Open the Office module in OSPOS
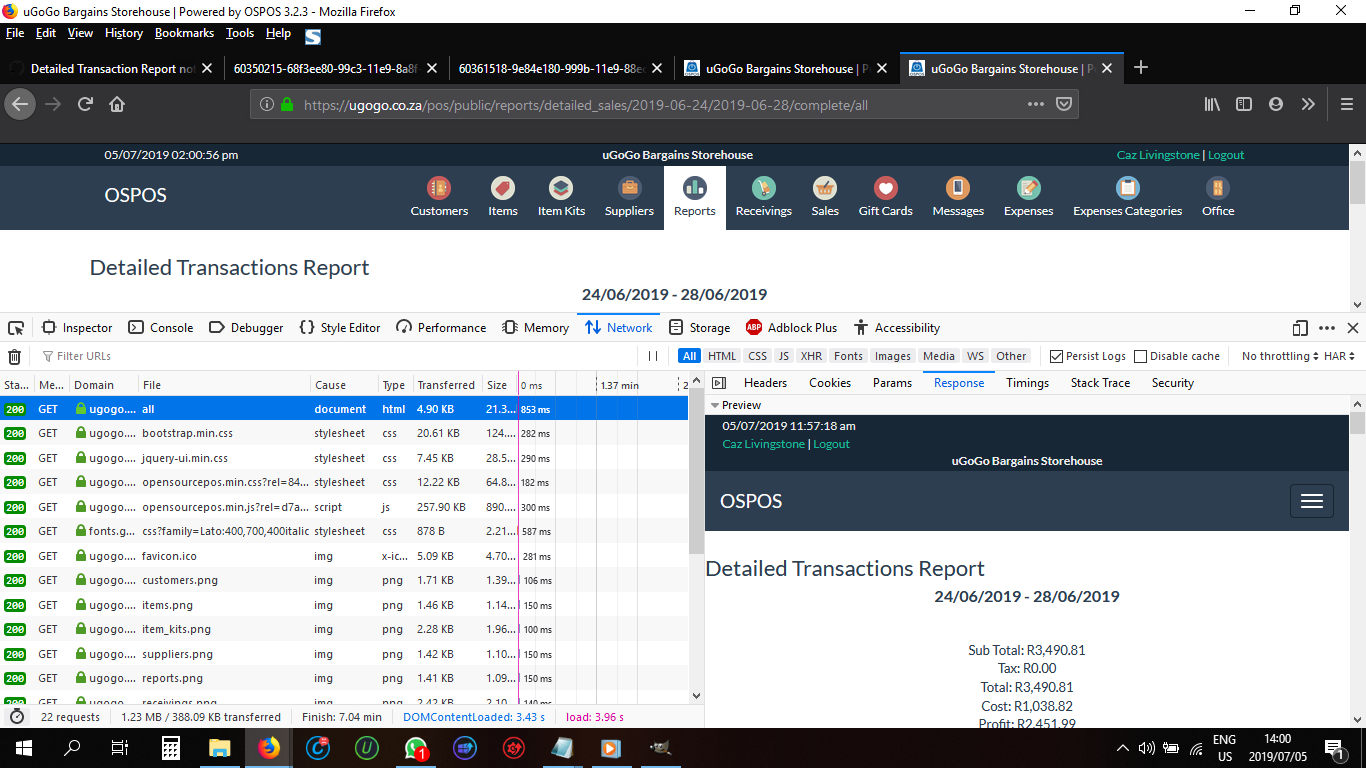Viewport: 1366px width, 768px height. (1217, 196)
